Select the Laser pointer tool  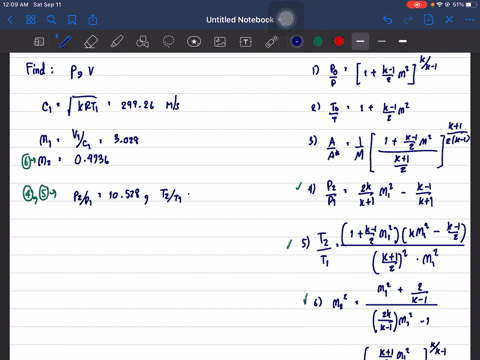pyautogui.click(x=272, y=42)
